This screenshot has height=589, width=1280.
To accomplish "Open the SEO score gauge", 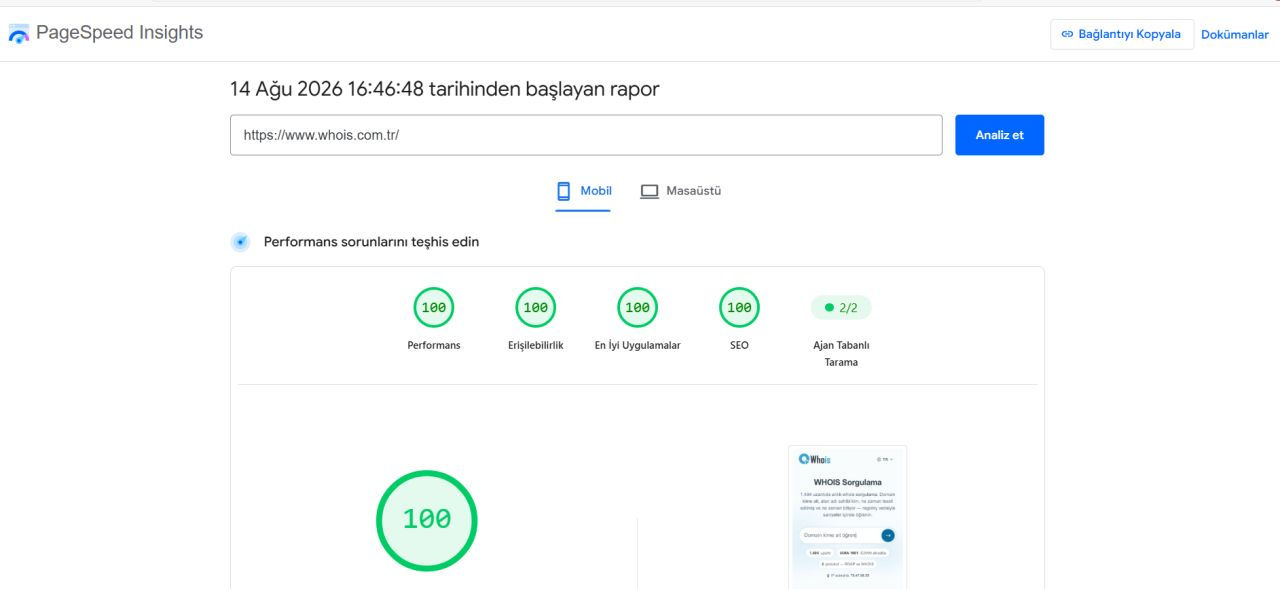I will [x=739, y=308].
